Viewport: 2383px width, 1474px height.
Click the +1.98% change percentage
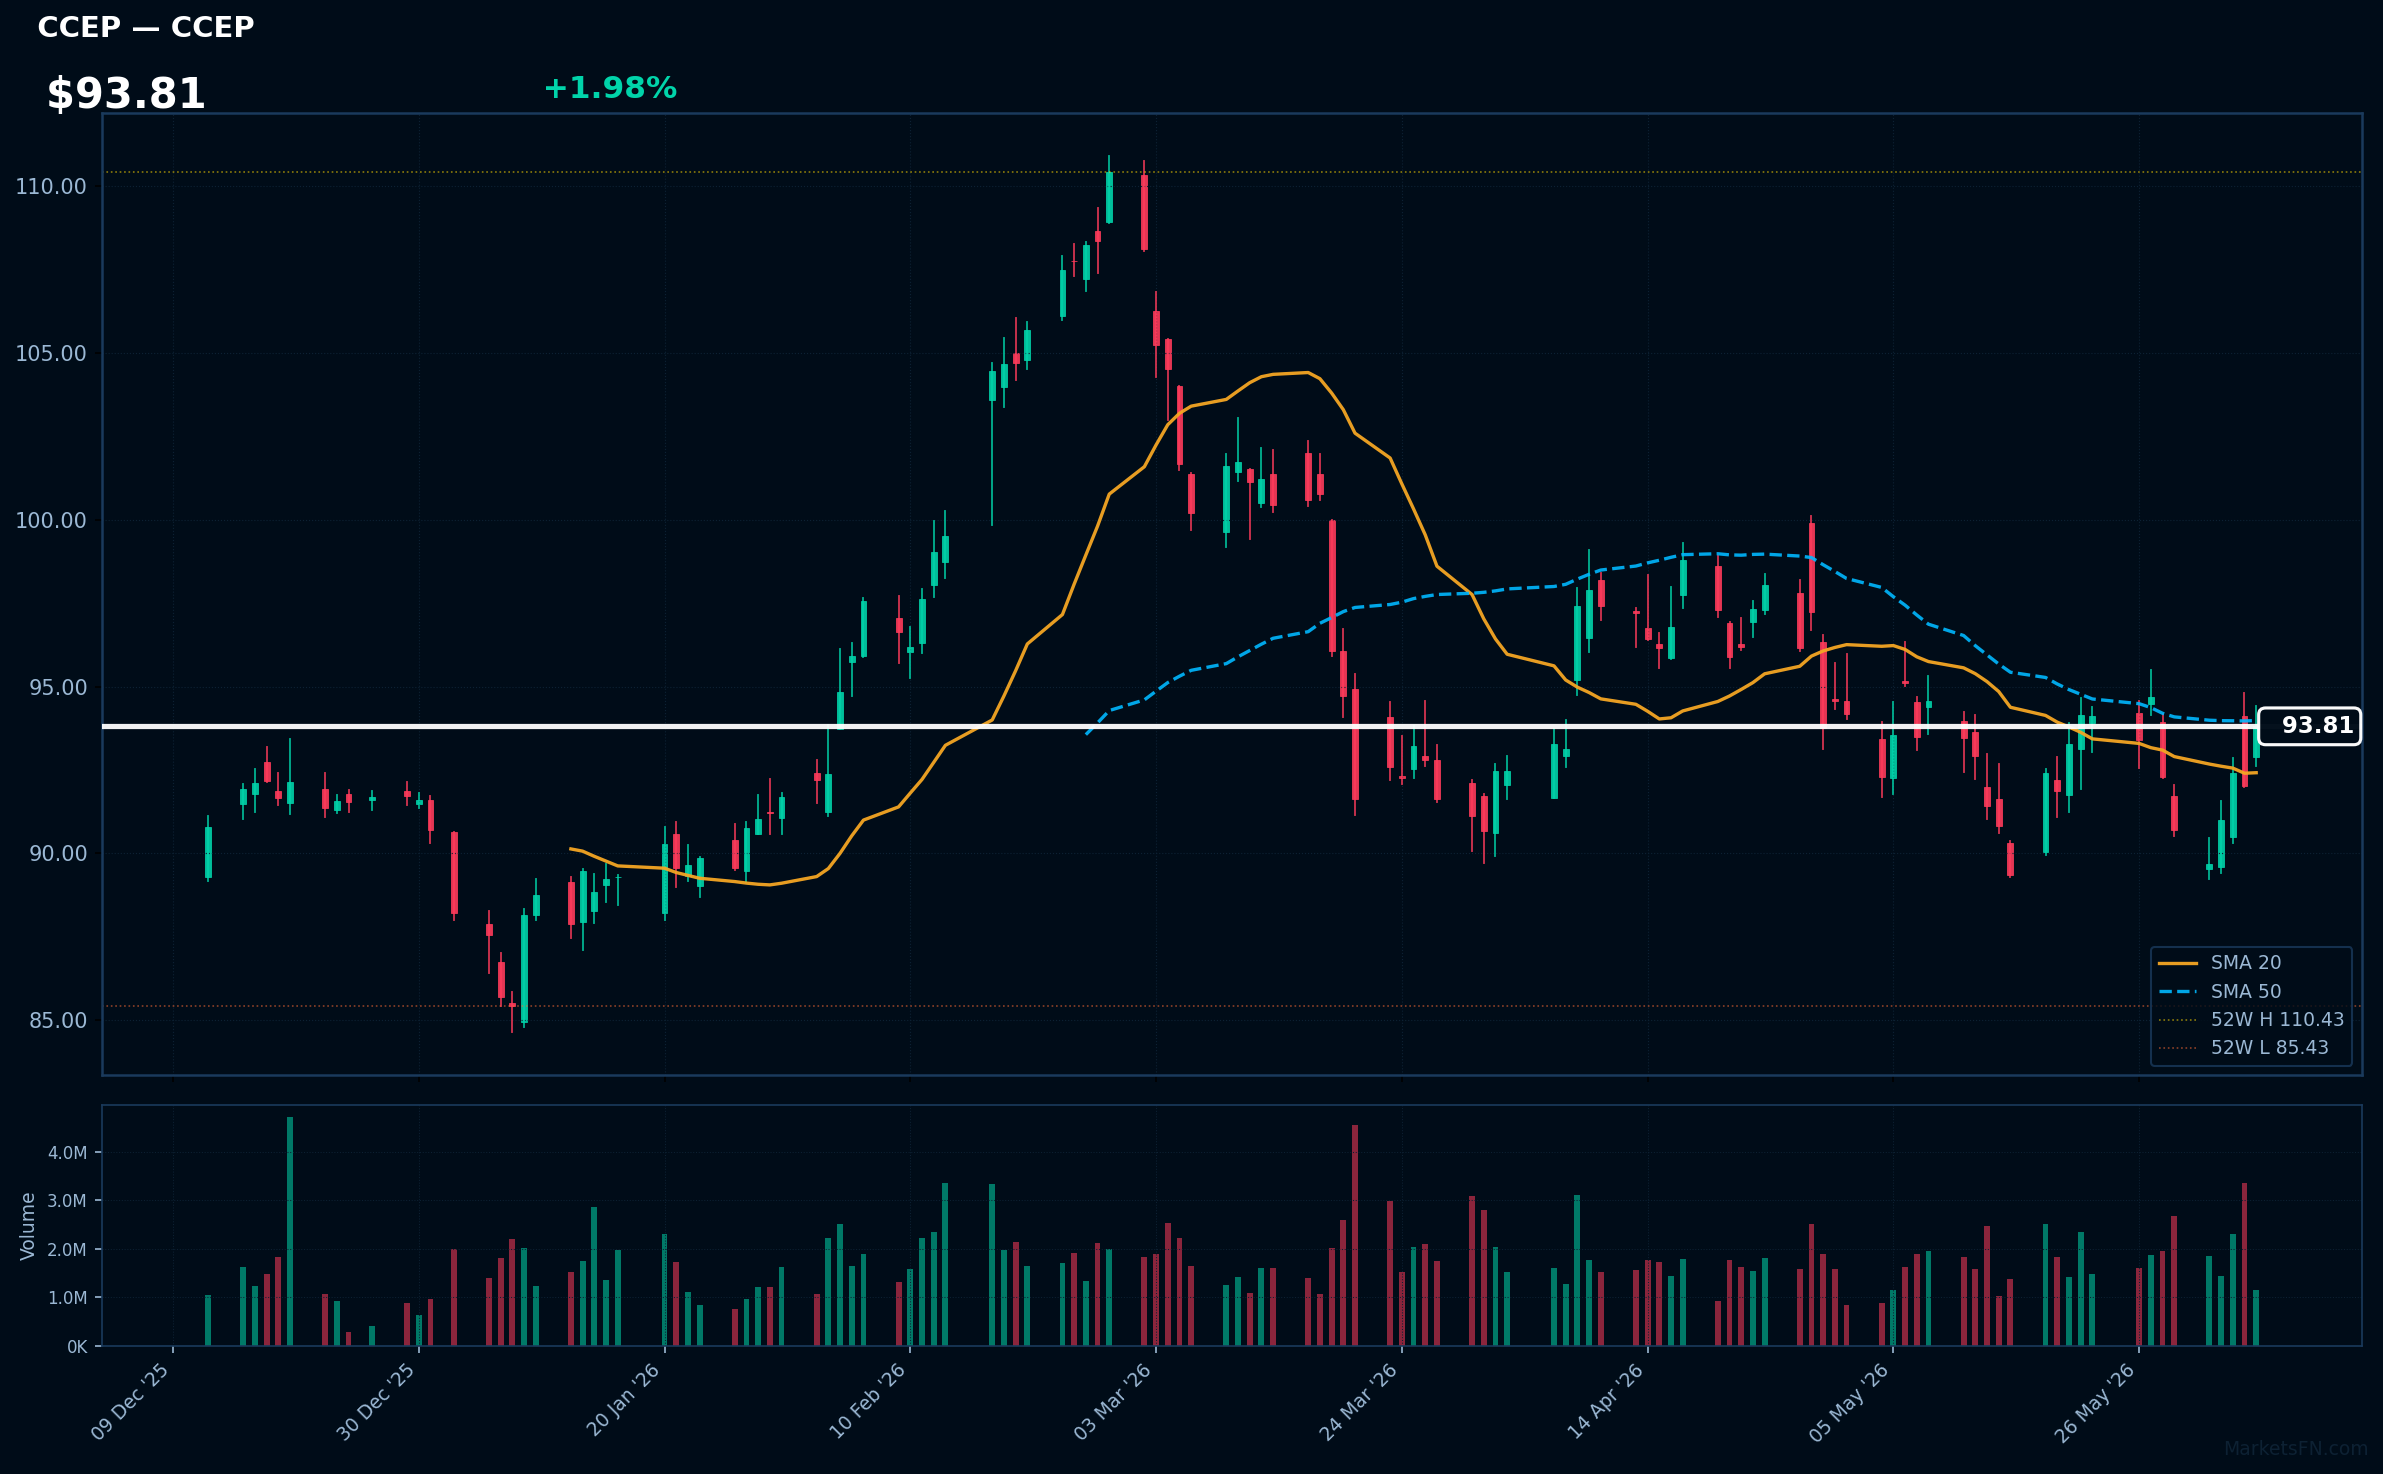(610, 88)
